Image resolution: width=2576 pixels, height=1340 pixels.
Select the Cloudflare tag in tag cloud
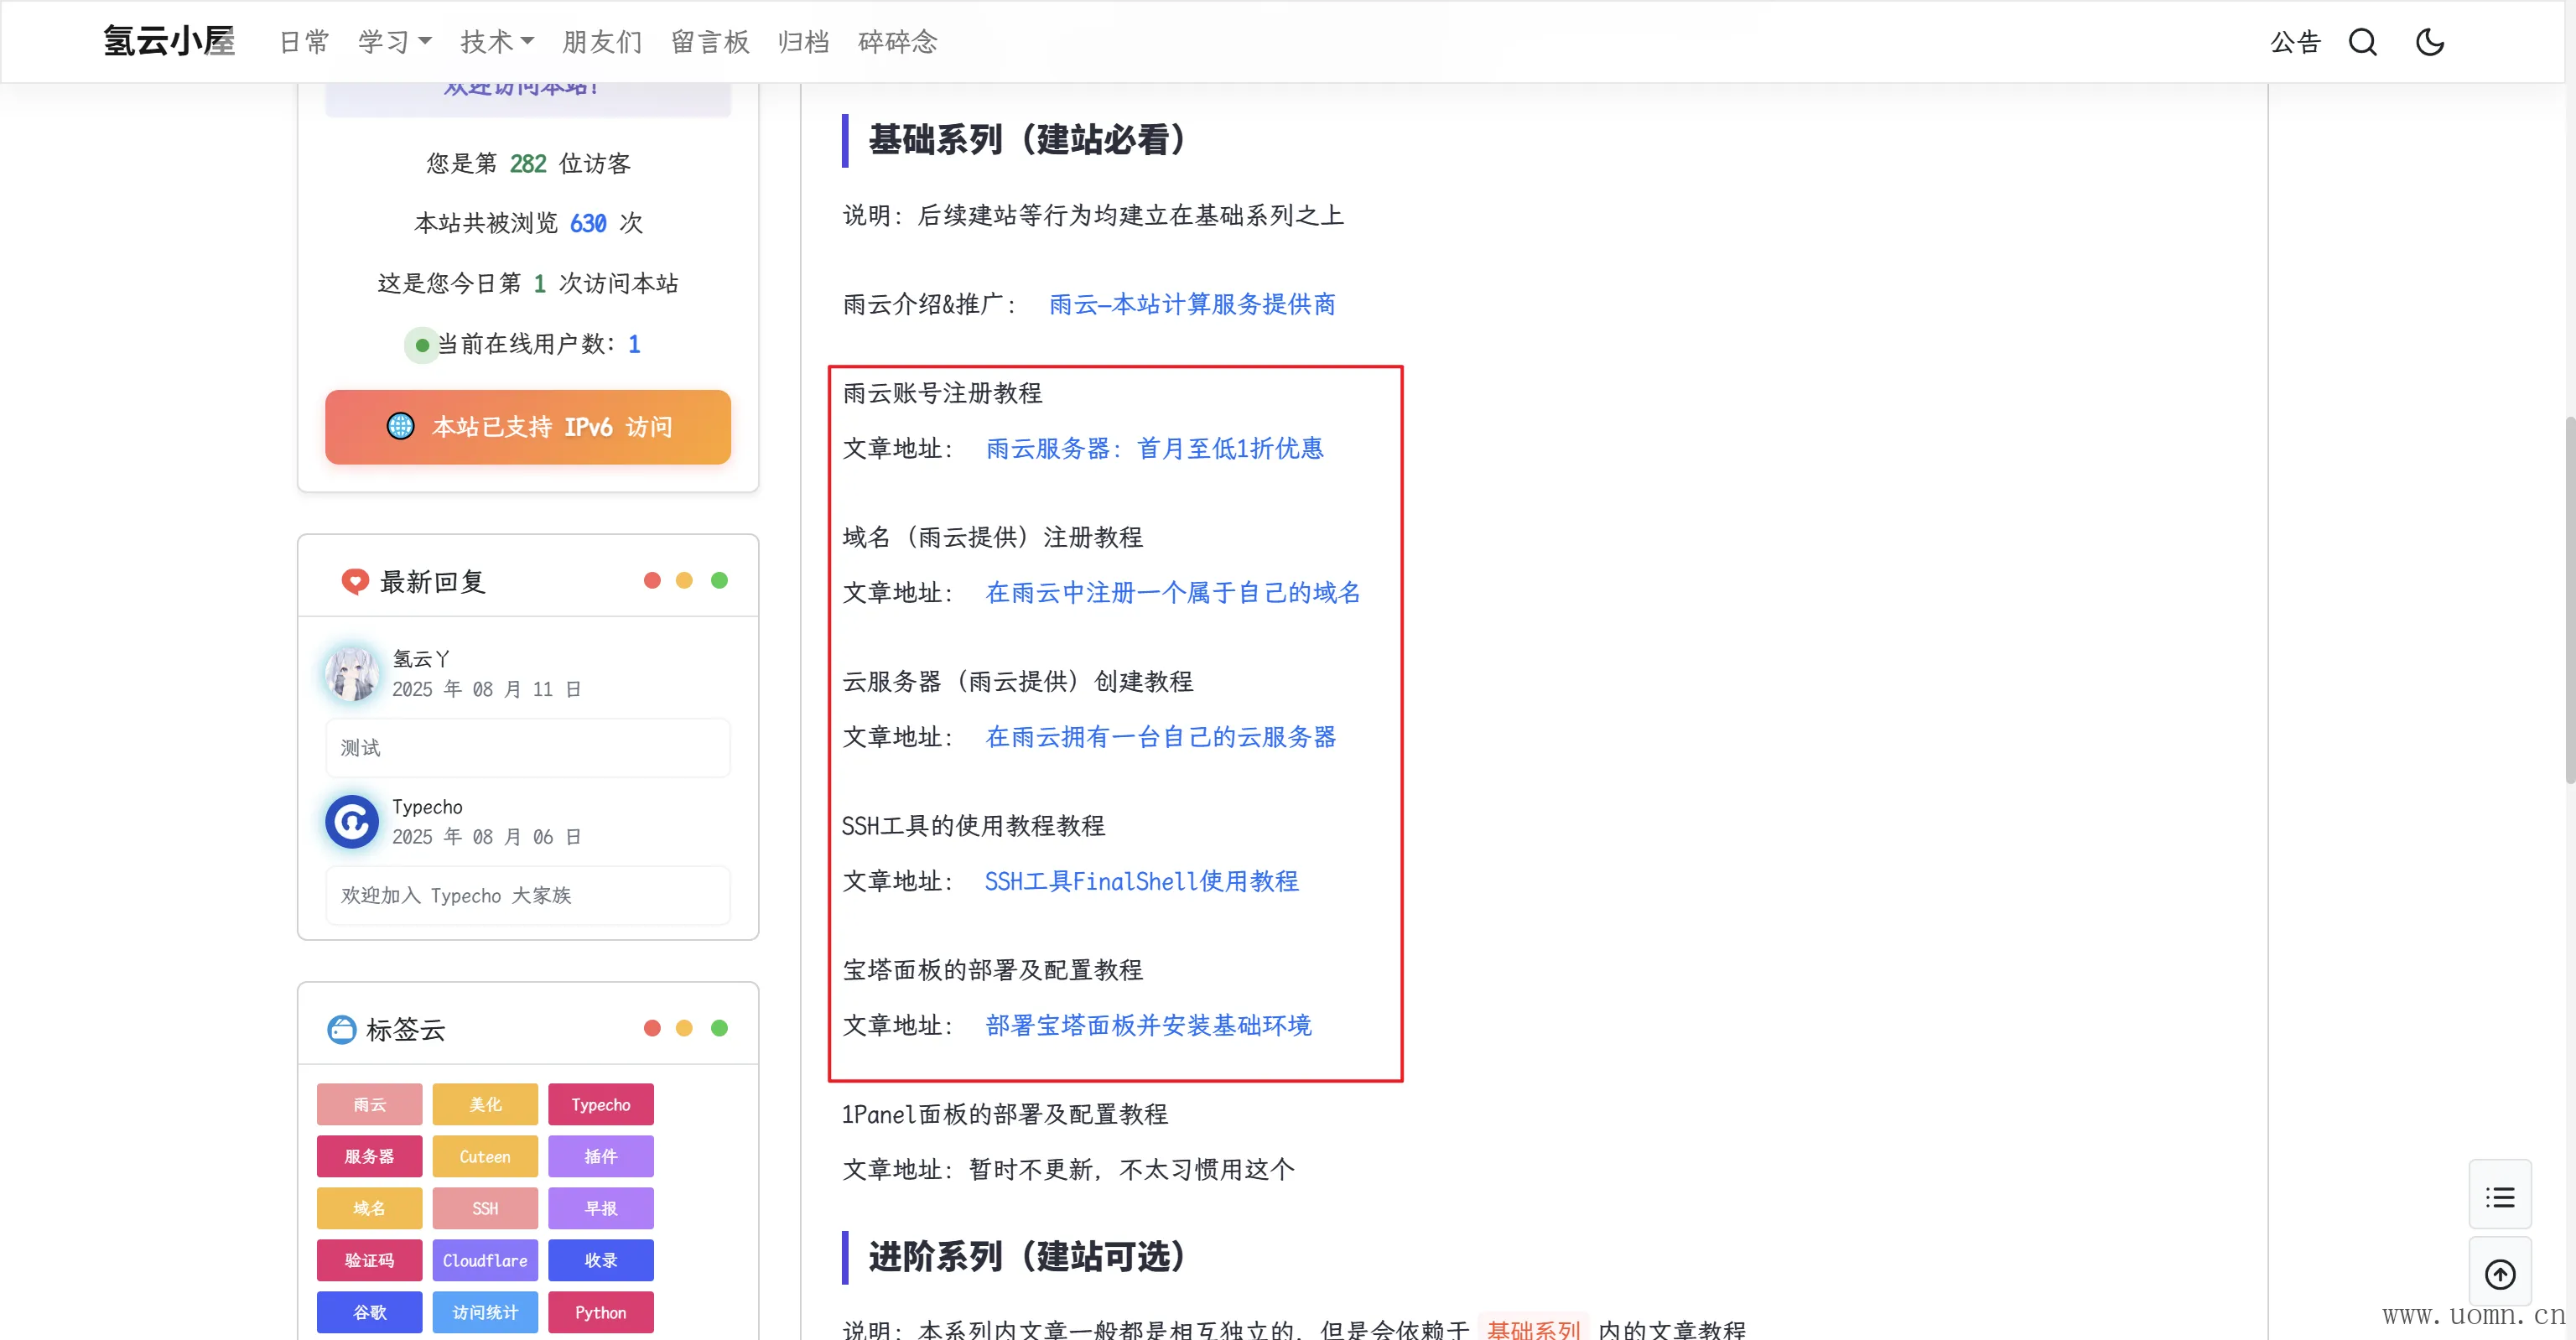point(485,1260)
